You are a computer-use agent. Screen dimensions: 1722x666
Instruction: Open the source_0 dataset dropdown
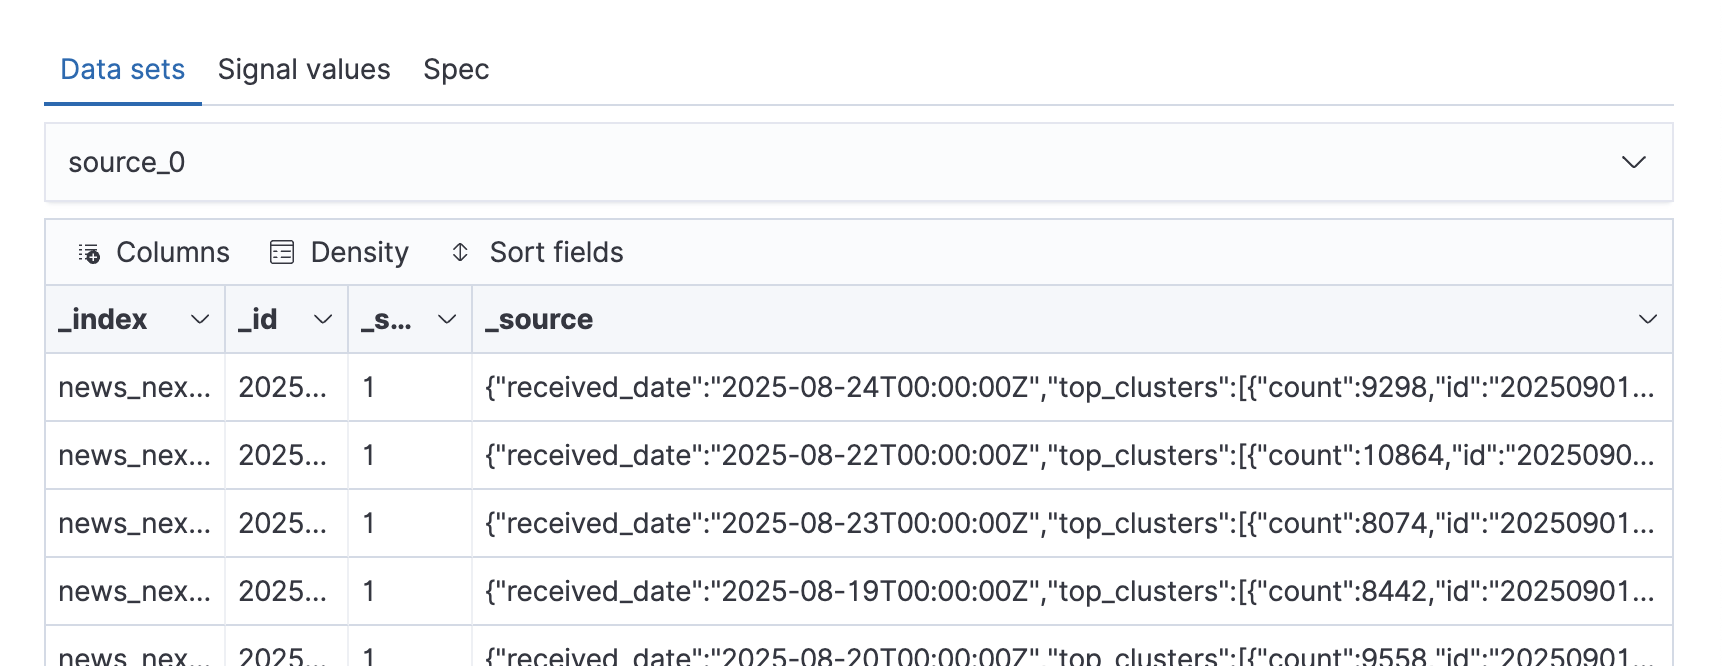tap(1633, 162)
